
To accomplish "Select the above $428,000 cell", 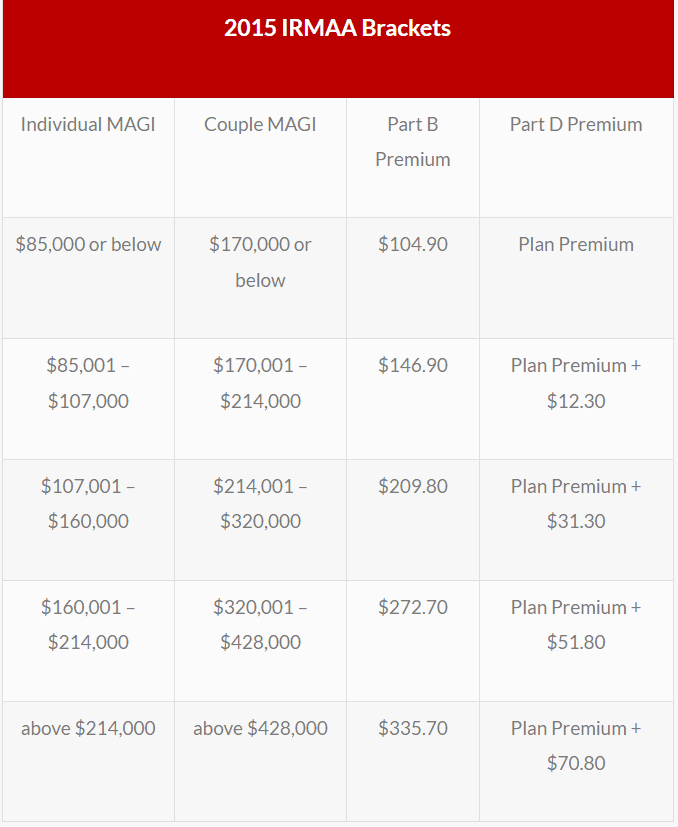I will [260, 729].
